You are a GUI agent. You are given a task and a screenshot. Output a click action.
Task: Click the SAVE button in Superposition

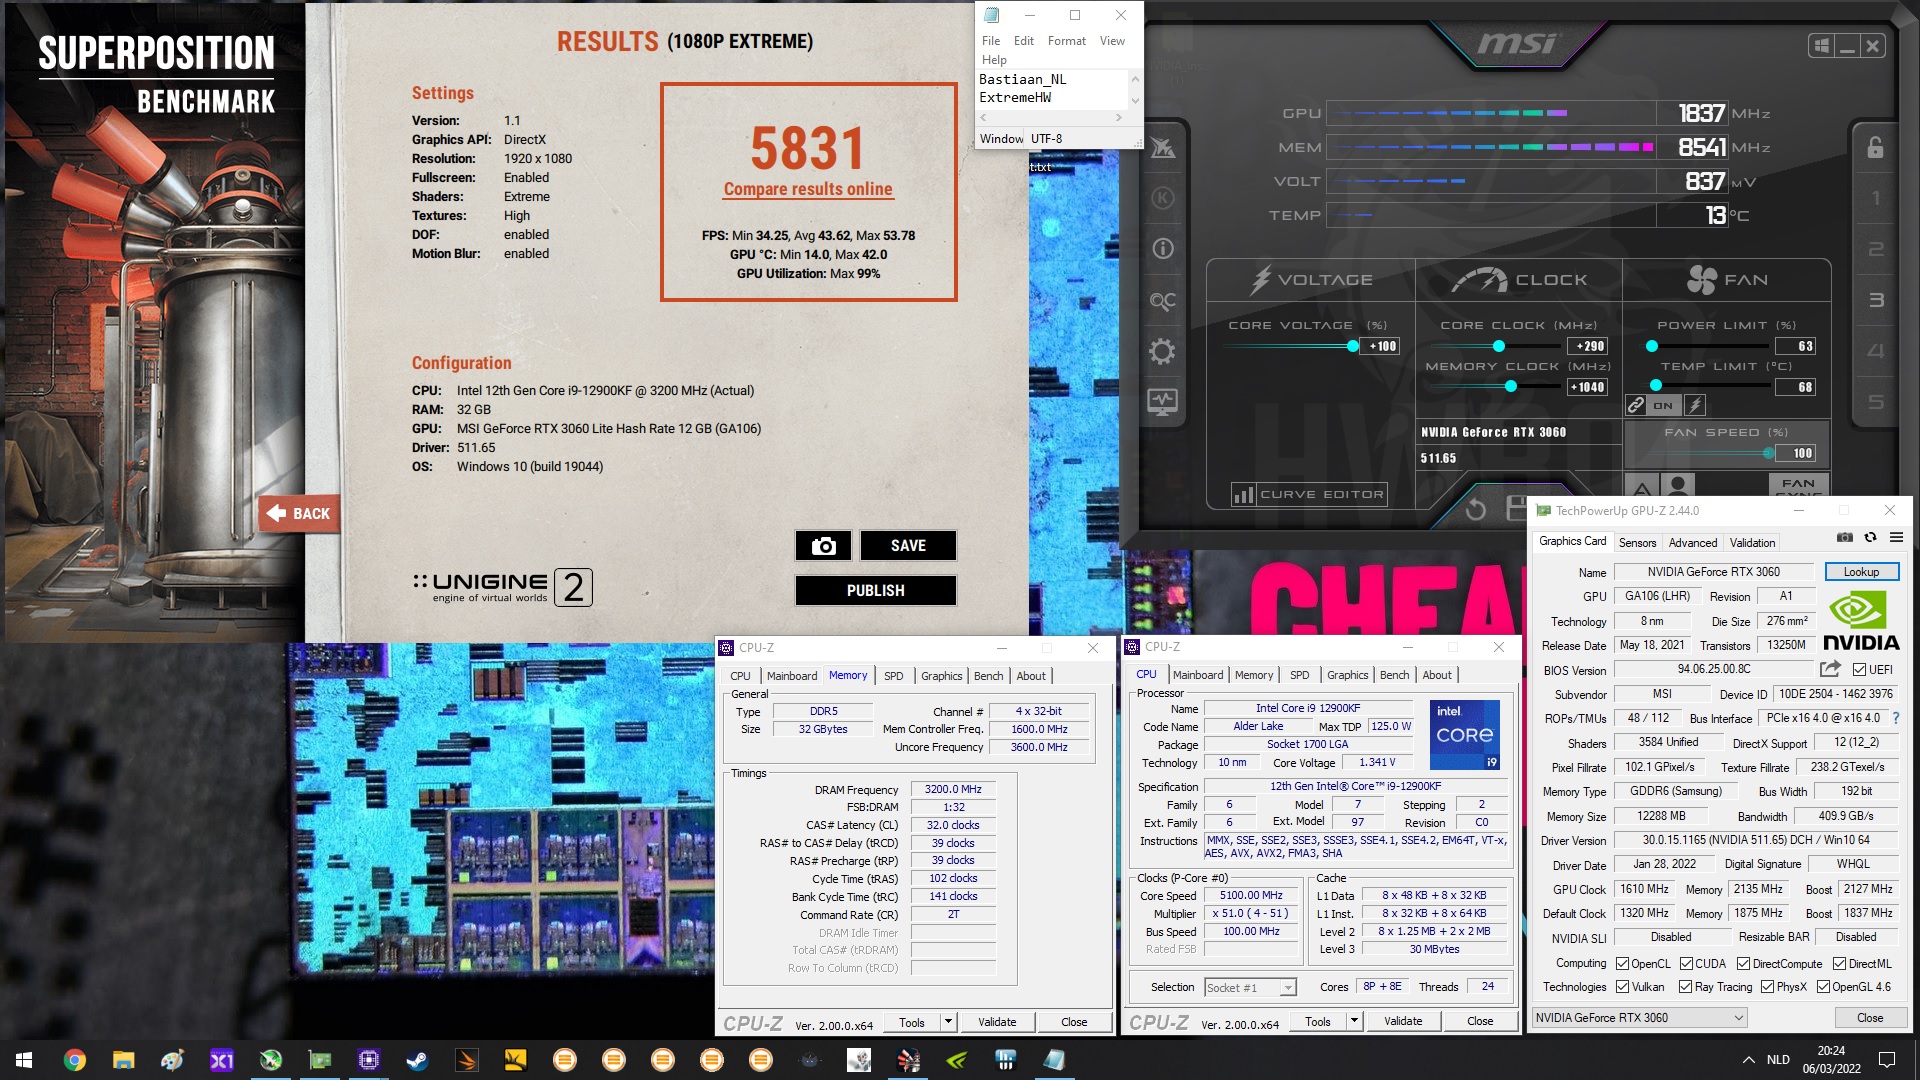[x=908, y=546]
